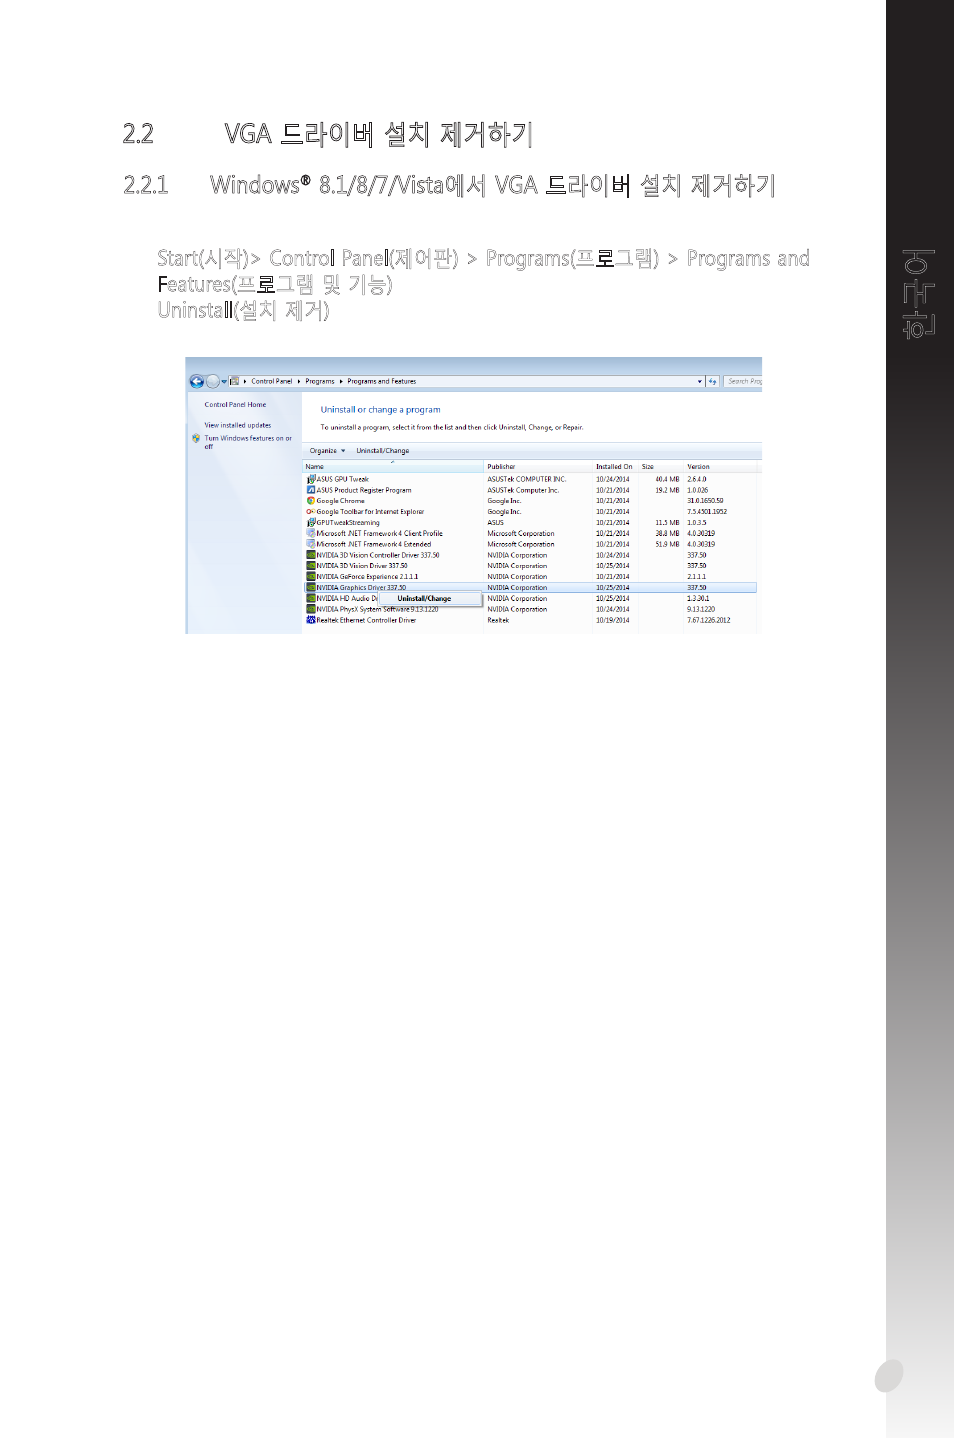Click the Uninstall or change a program heading
Viewport: 954px width, 1438px height.
(380, 410)
